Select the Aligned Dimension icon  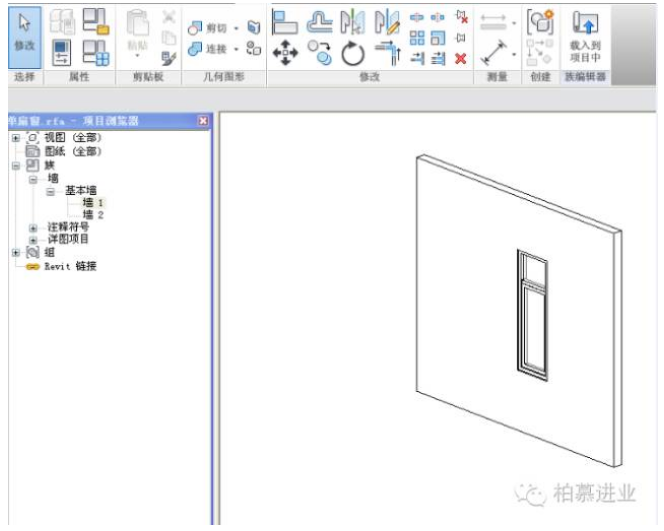click(493, 22)
